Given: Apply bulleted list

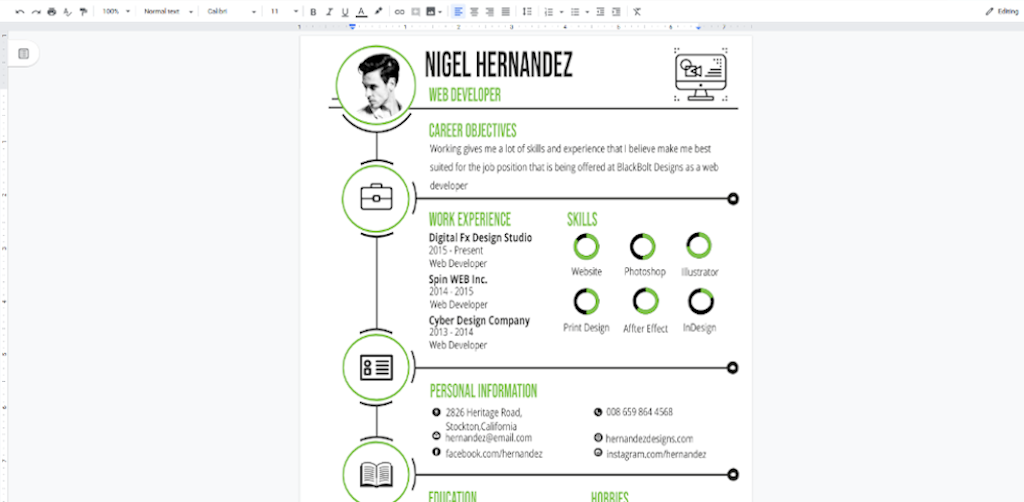Looking at the screenshot, I should [575, 12].
